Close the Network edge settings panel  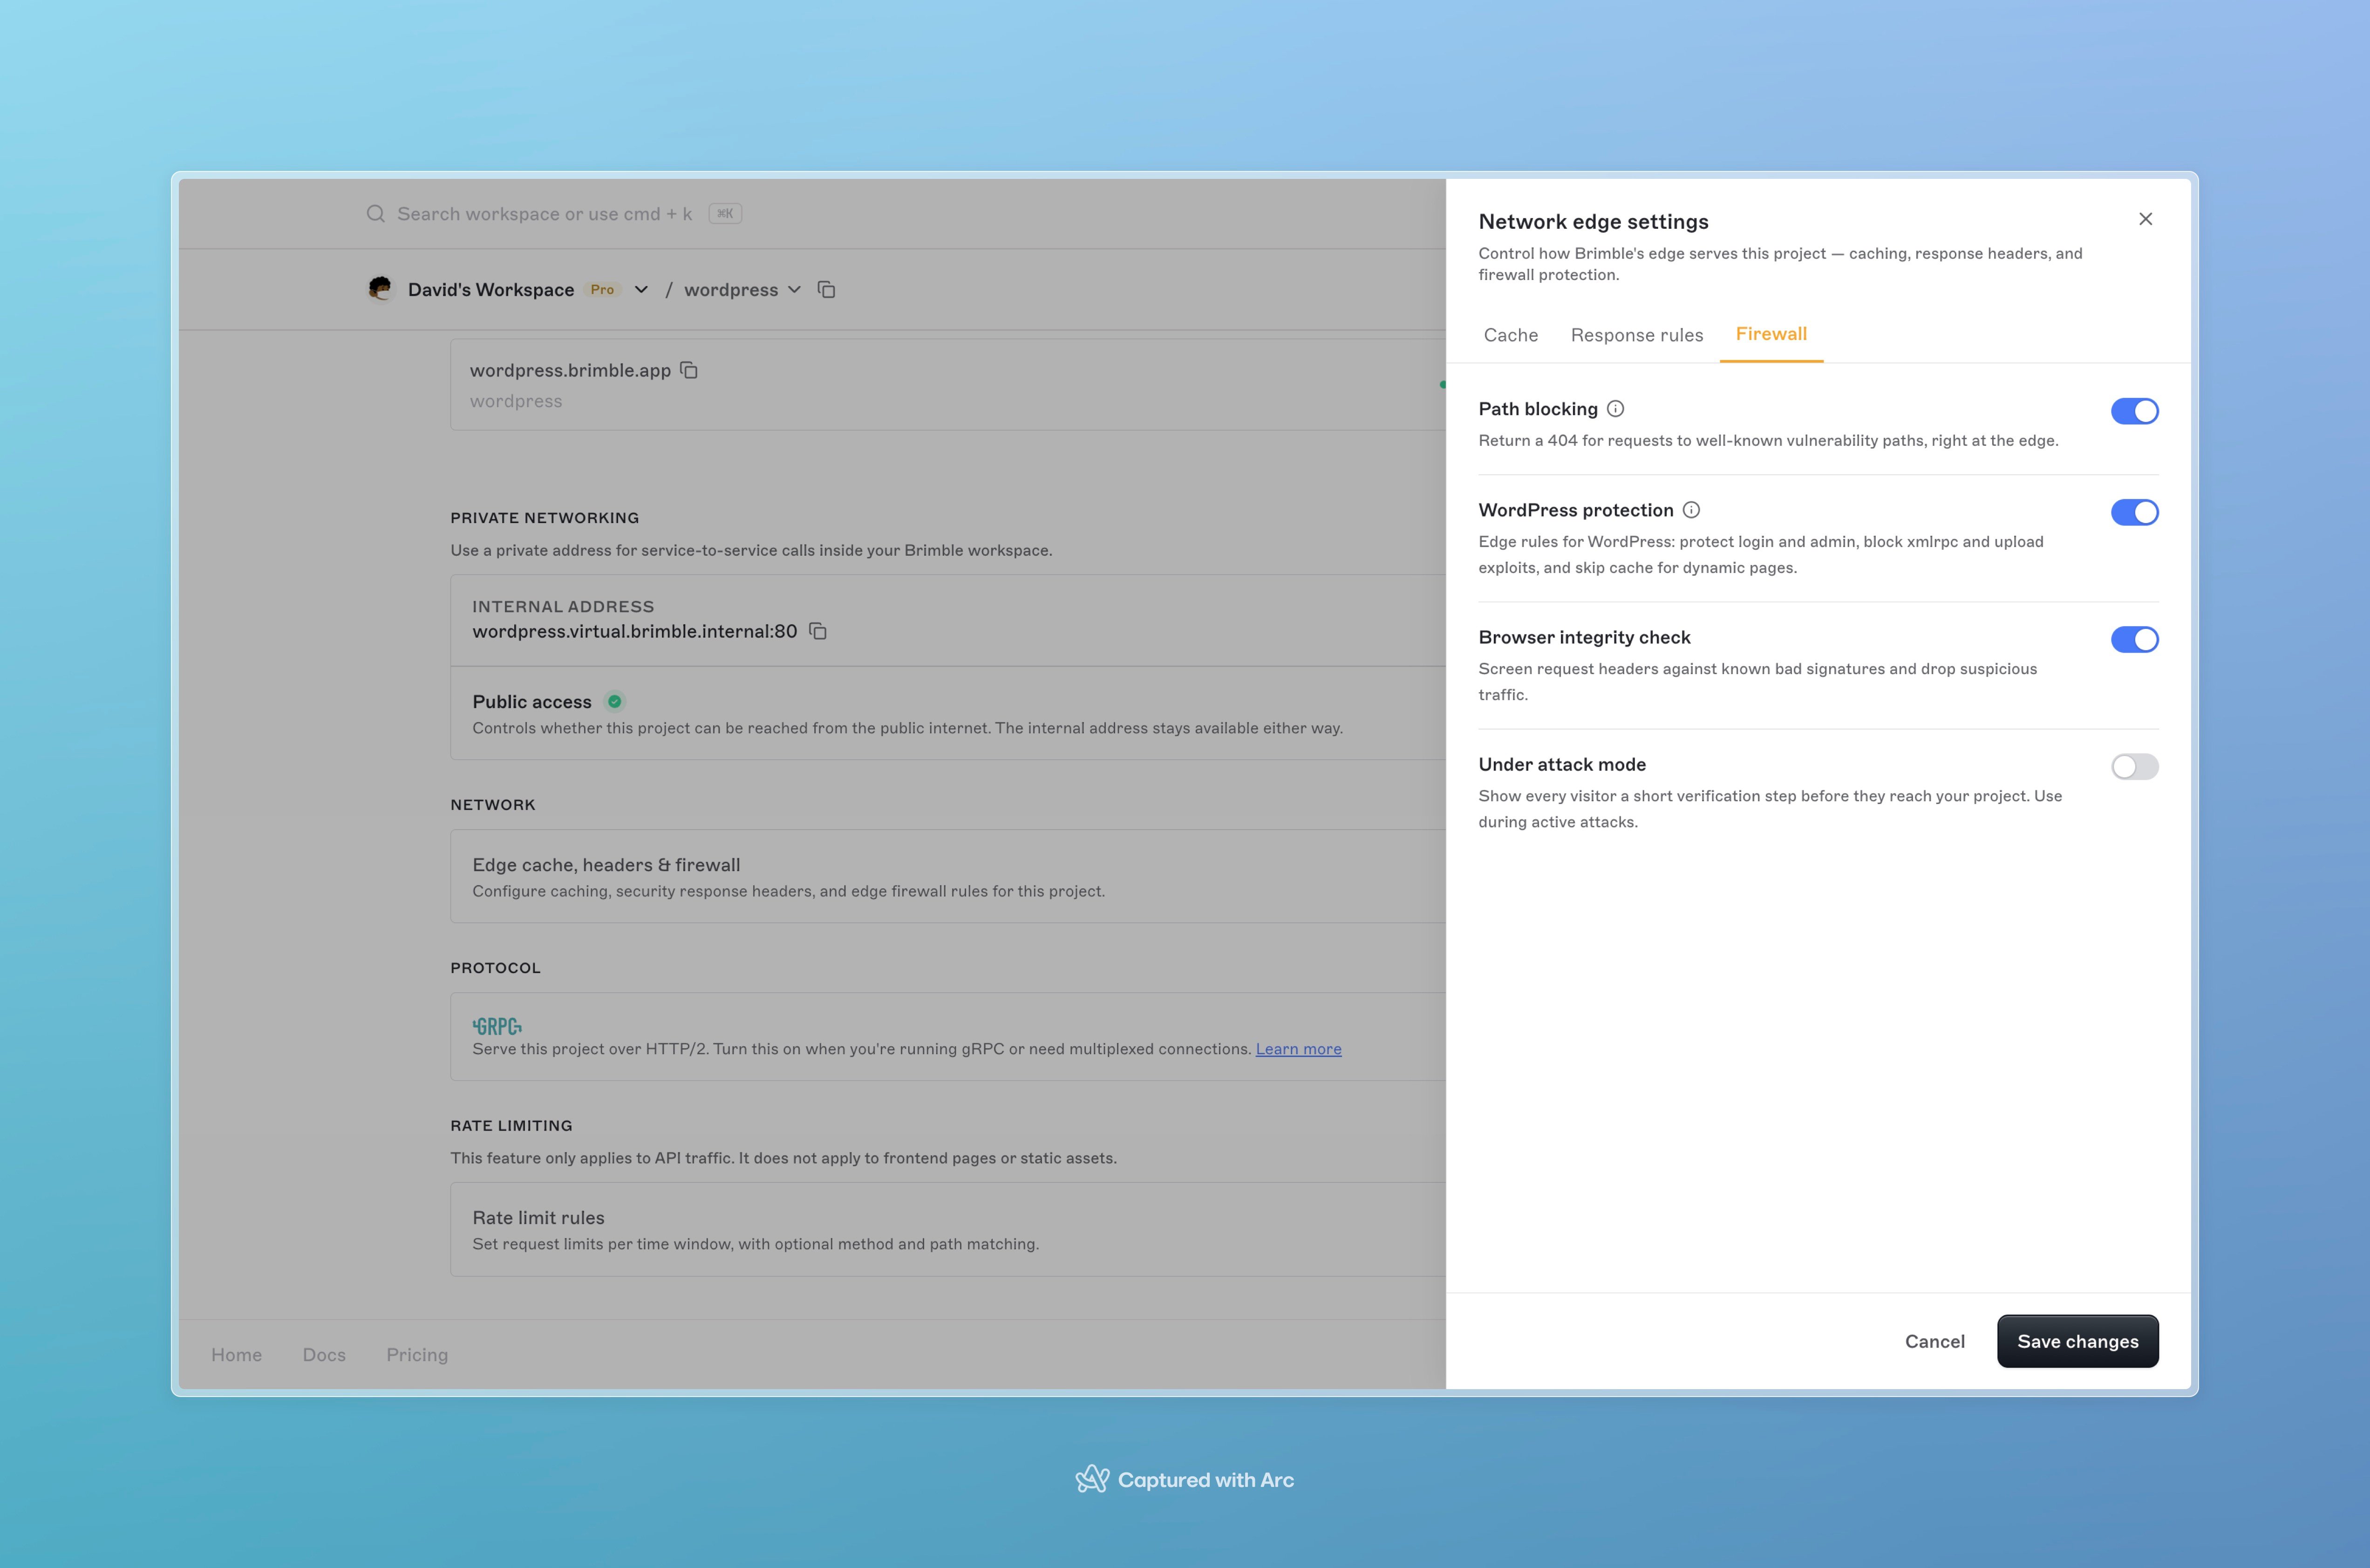(2145, 219)
